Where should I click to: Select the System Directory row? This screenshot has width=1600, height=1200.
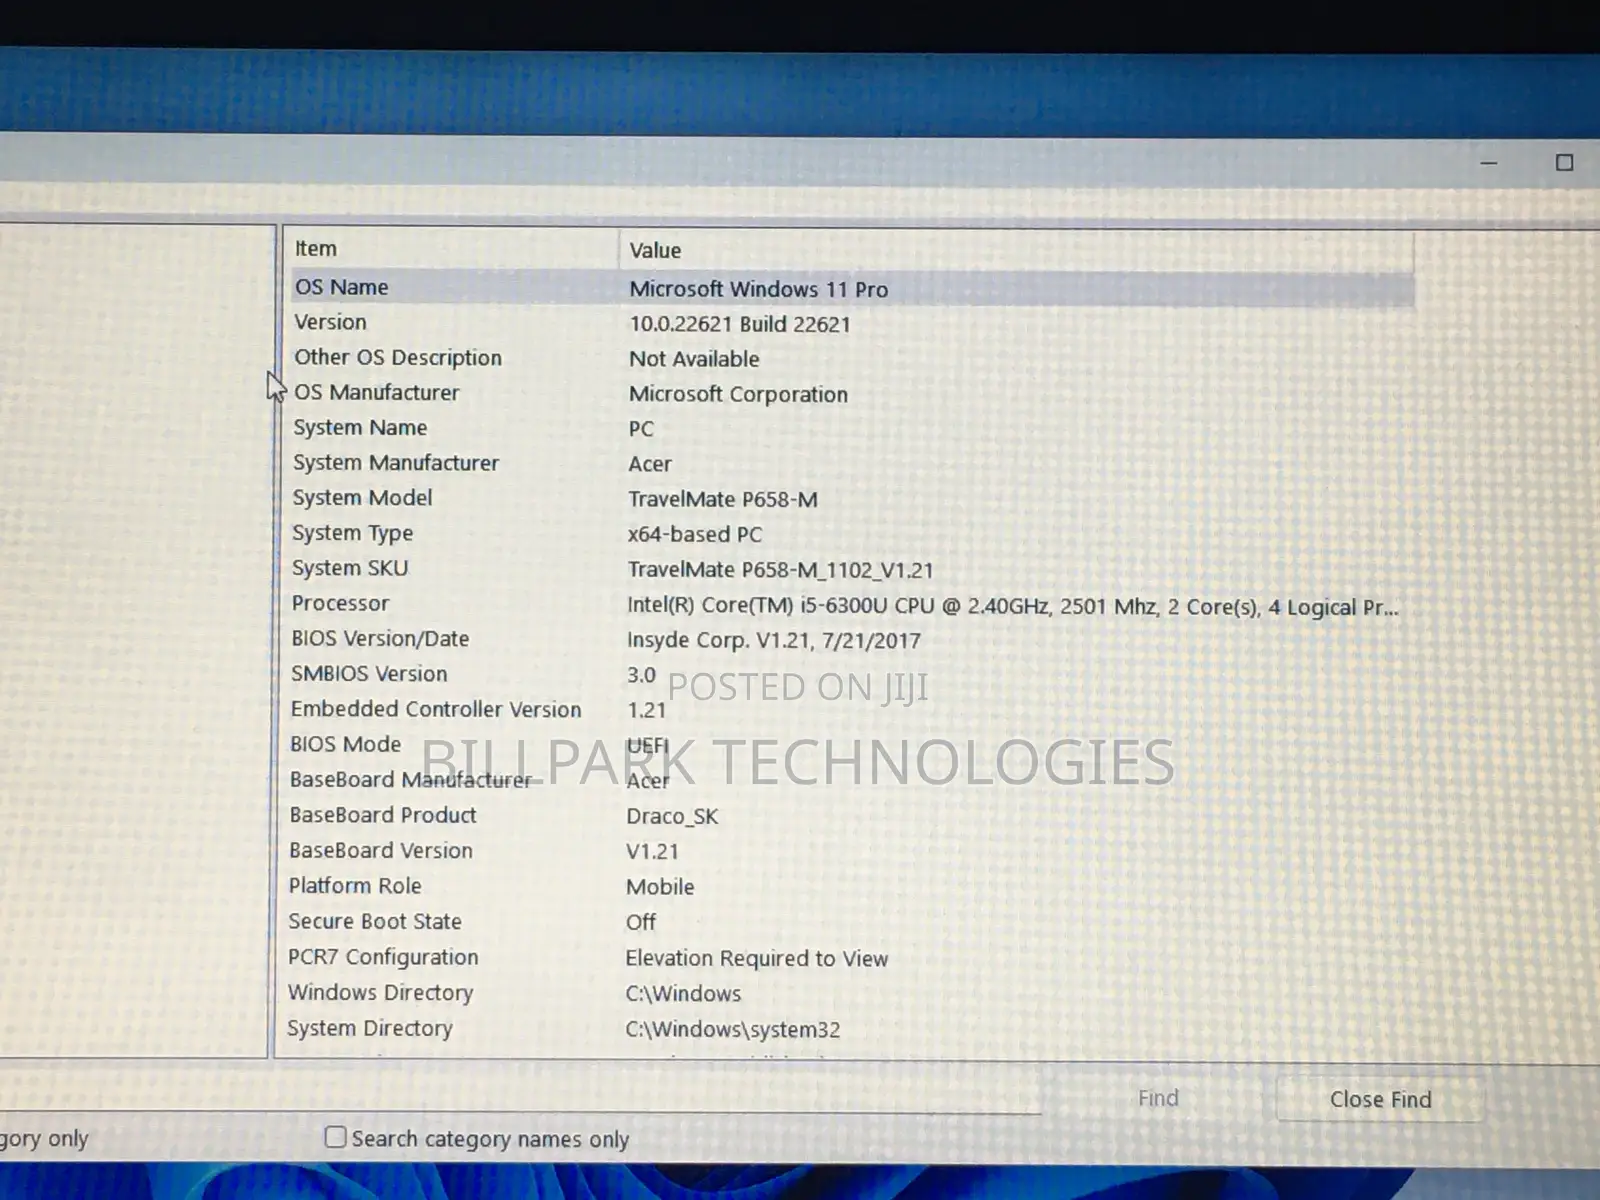(852, 1028)
